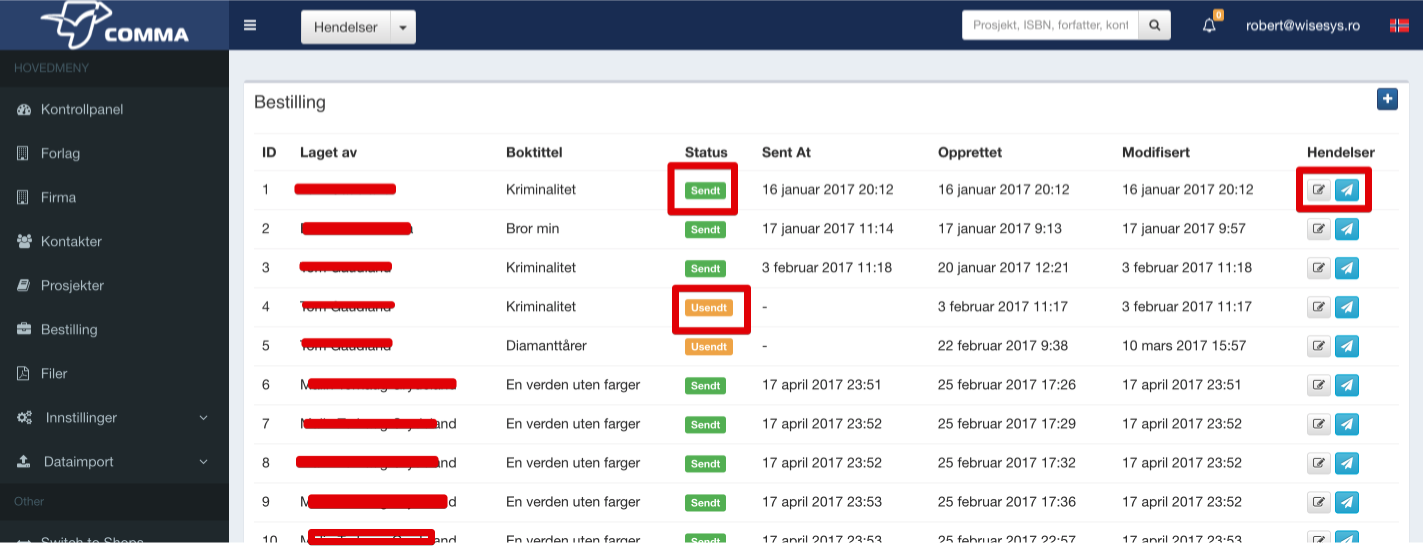Open the notifications bell

click(x=1210, y=26)
